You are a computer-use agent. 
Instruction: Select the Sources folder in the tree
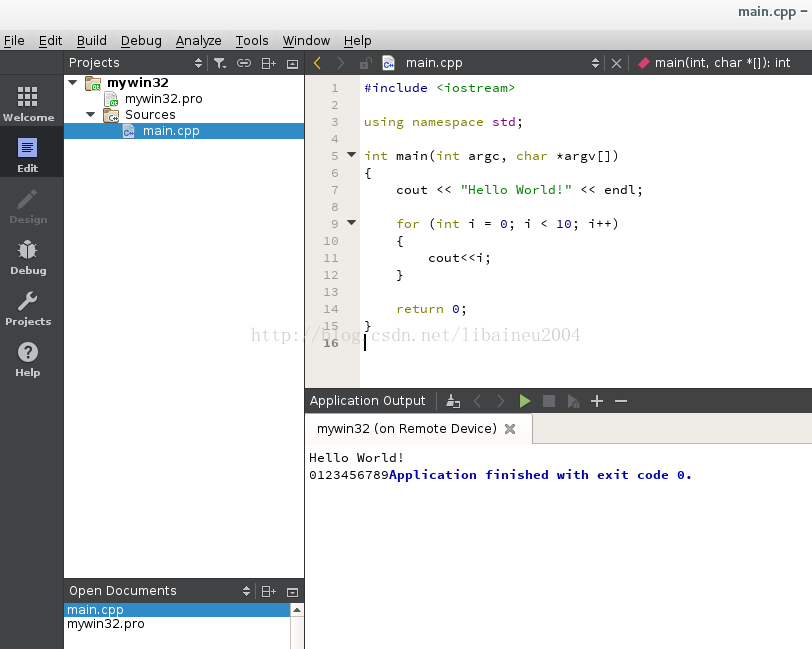pos(150,114)
